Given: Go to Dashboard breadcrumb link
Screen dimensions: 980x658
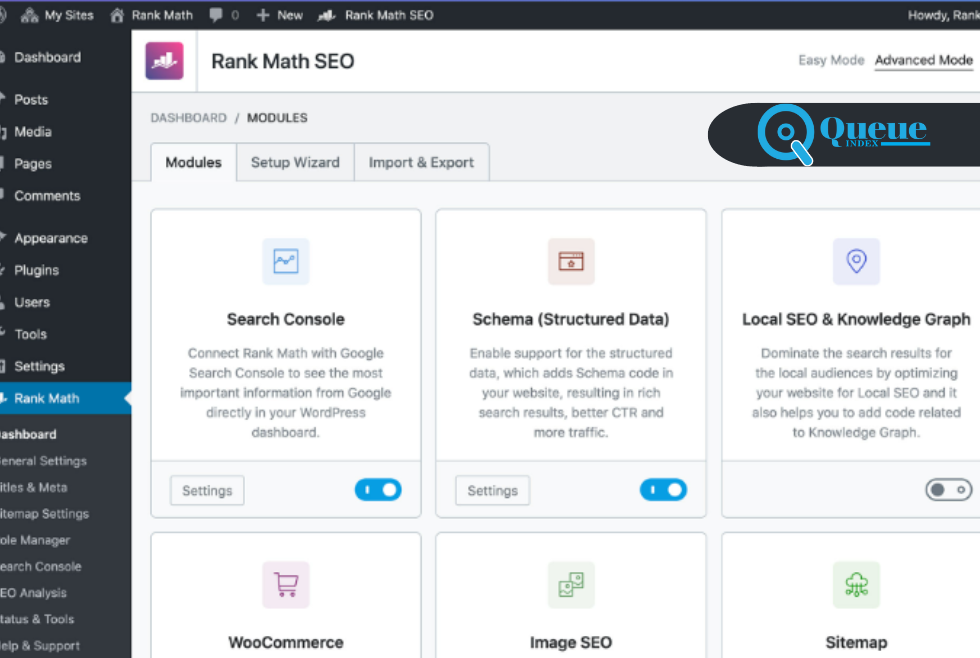Looking at the screenshot, I should [x=188, y=118].
